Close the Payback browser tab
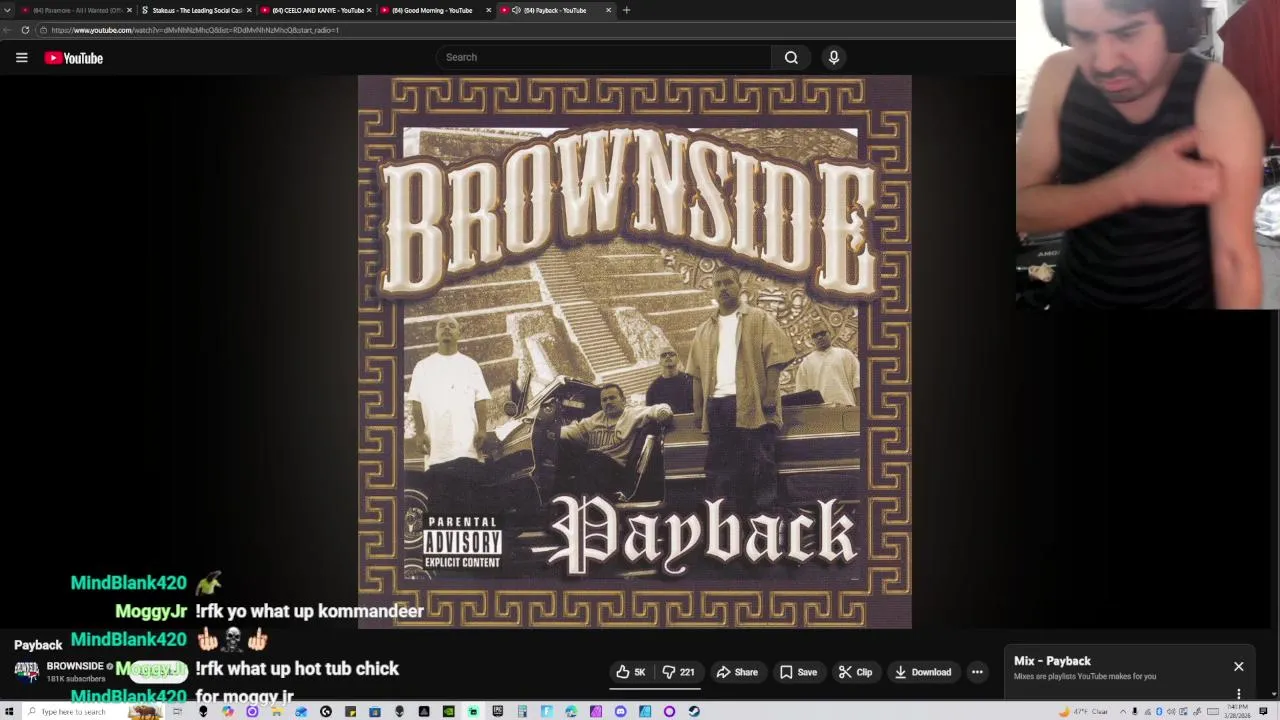 608,10
